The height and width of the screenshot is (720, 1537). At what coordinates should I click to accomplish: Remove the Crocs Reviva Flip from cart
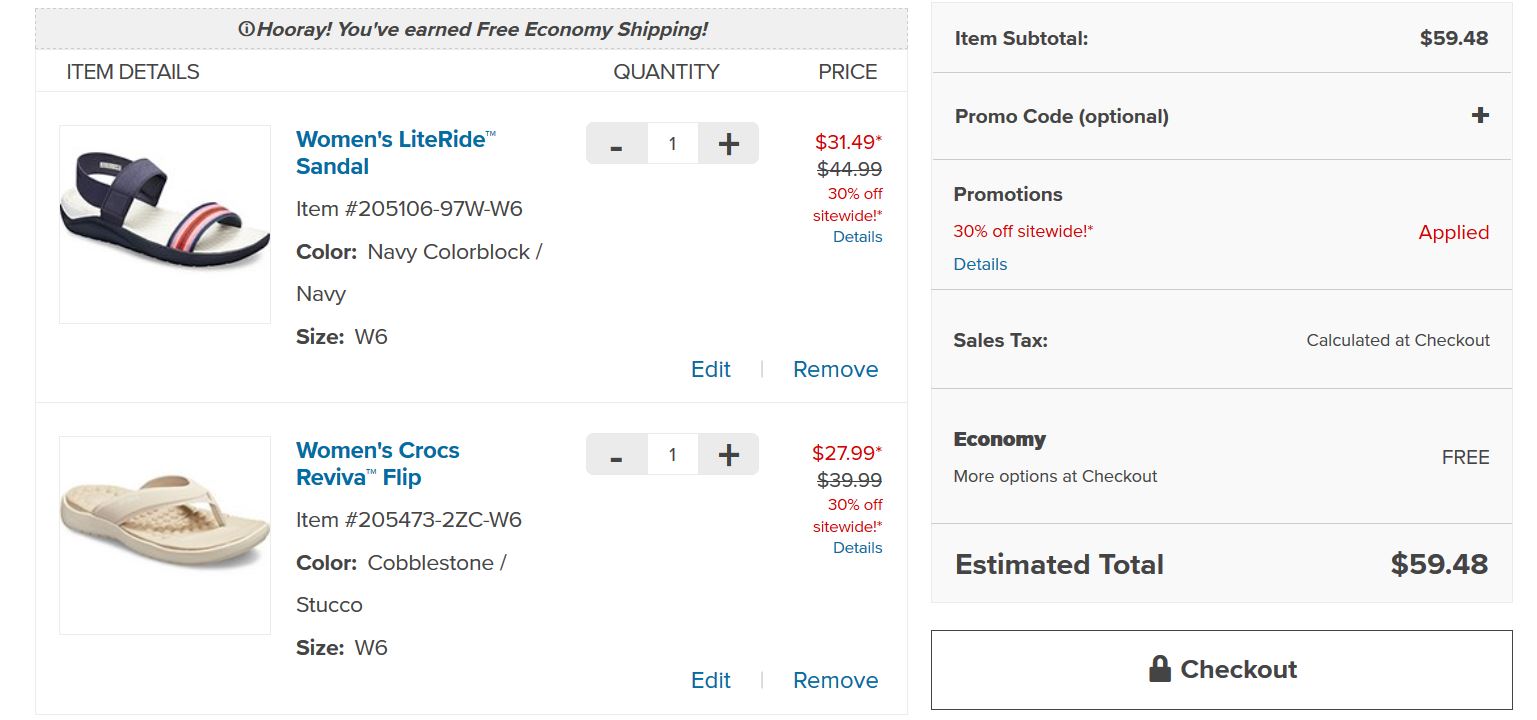click(x=835, y=681)
